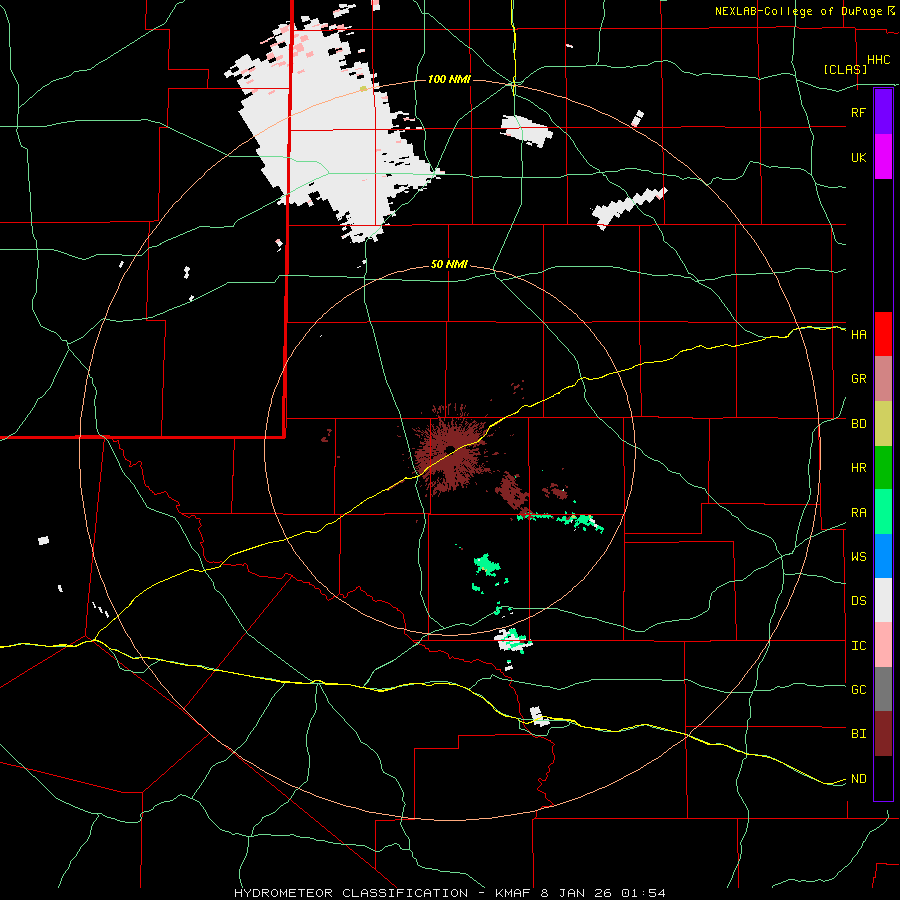Click the '01:54' time stamp
The height and width of the screenshot is (900, 900).
coord(644,893)
